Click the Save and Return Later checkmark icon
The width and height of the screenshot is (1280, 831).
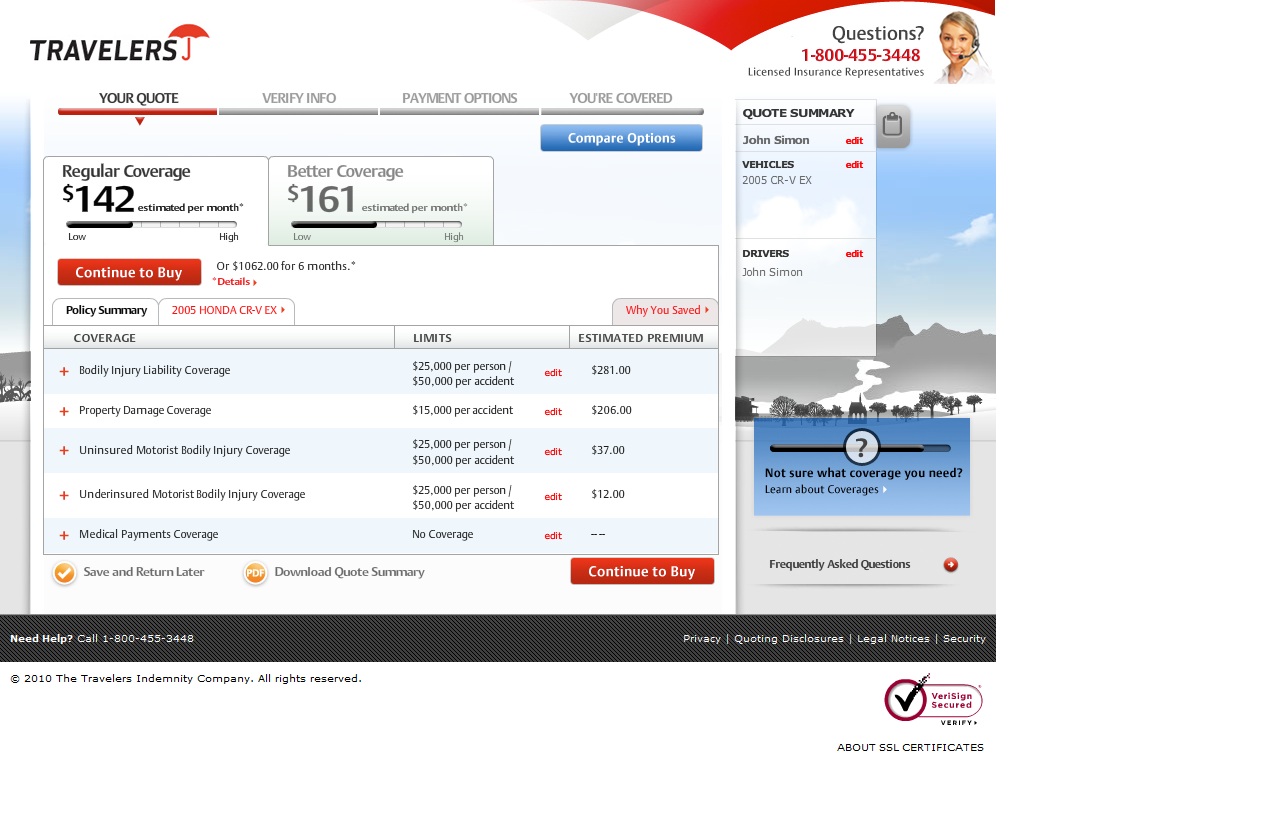(65, 573)
